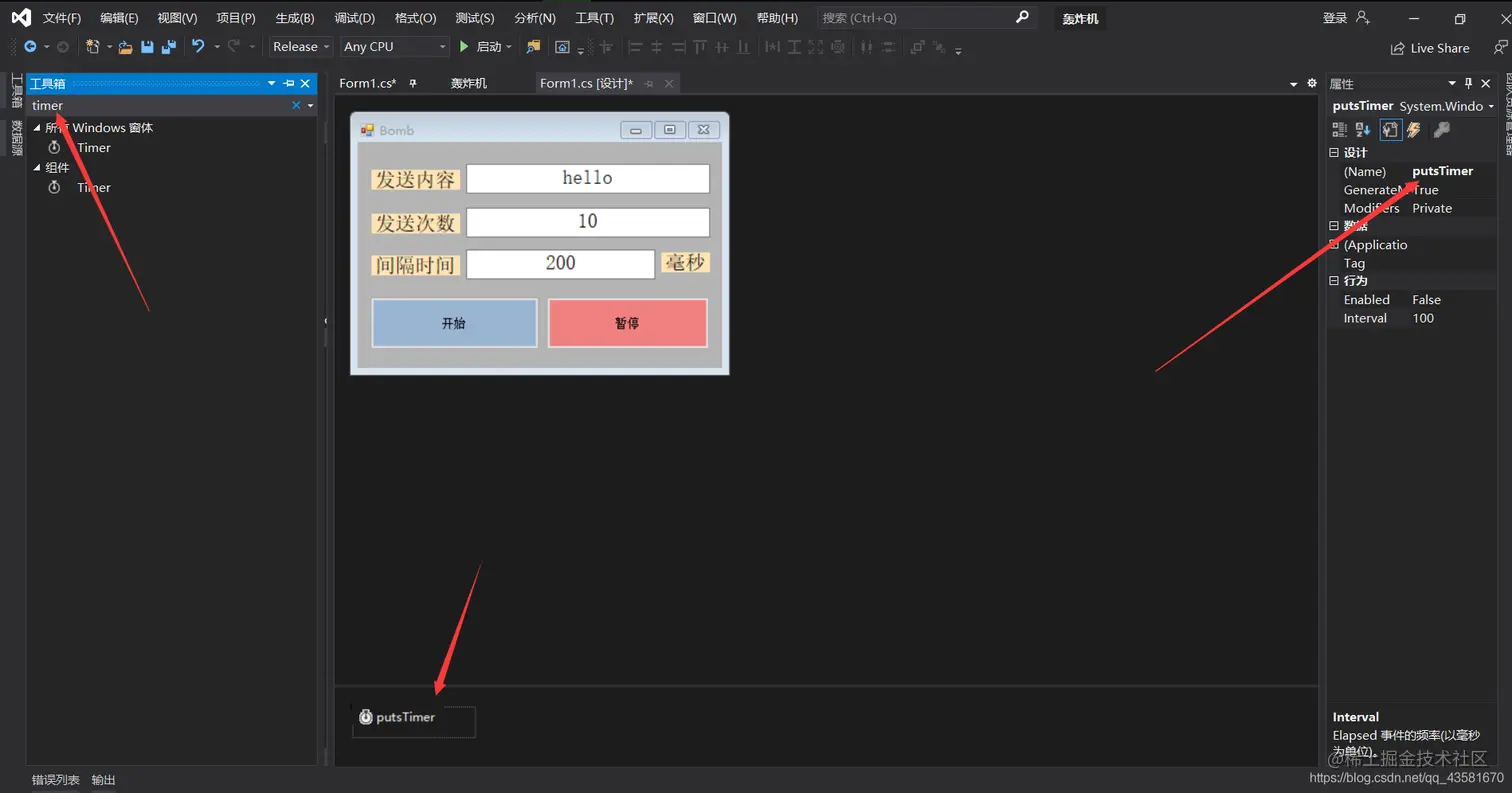The width and height of the screenshot is (1512, 793).
Task: Save all files with the multi-disk icon
Action: (x=168, y=47)
